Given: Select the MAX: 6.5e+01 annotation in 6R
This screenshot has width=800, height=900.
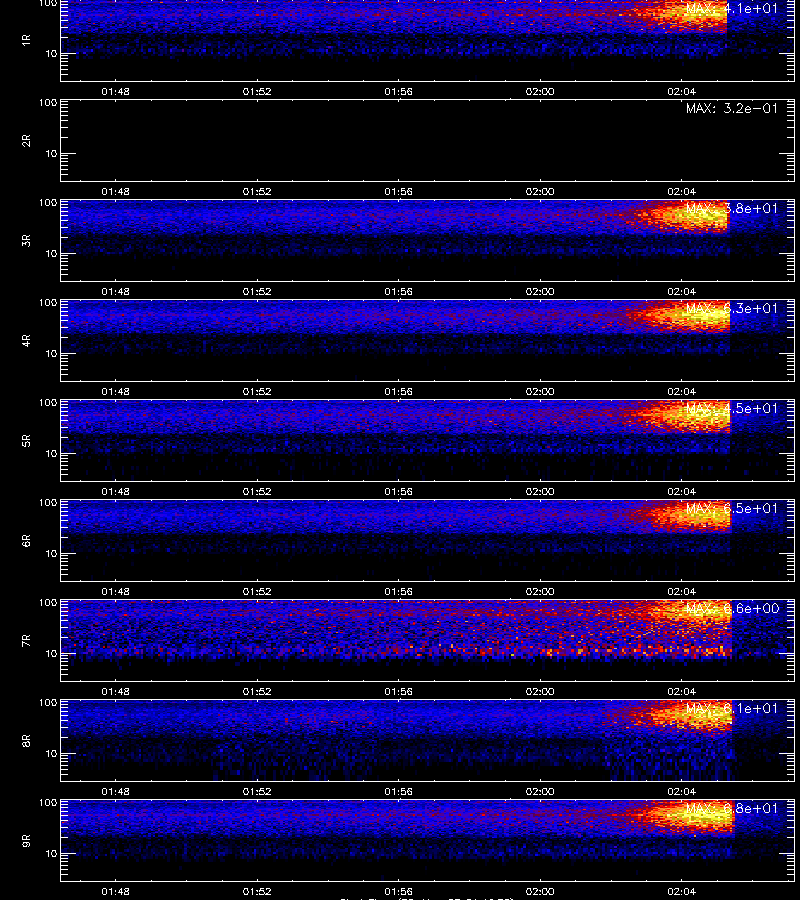Looking at the screenshot, I should 732,508.
